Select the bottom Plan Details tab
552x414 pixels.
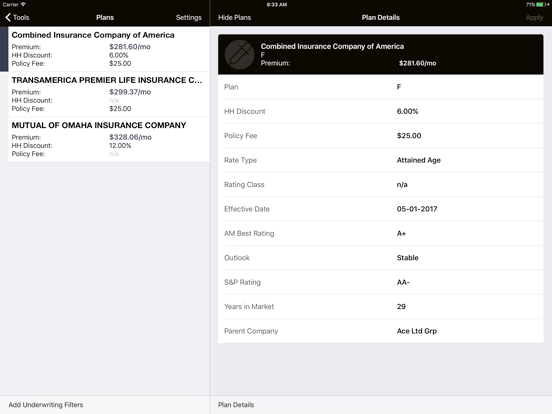(236, 404)
